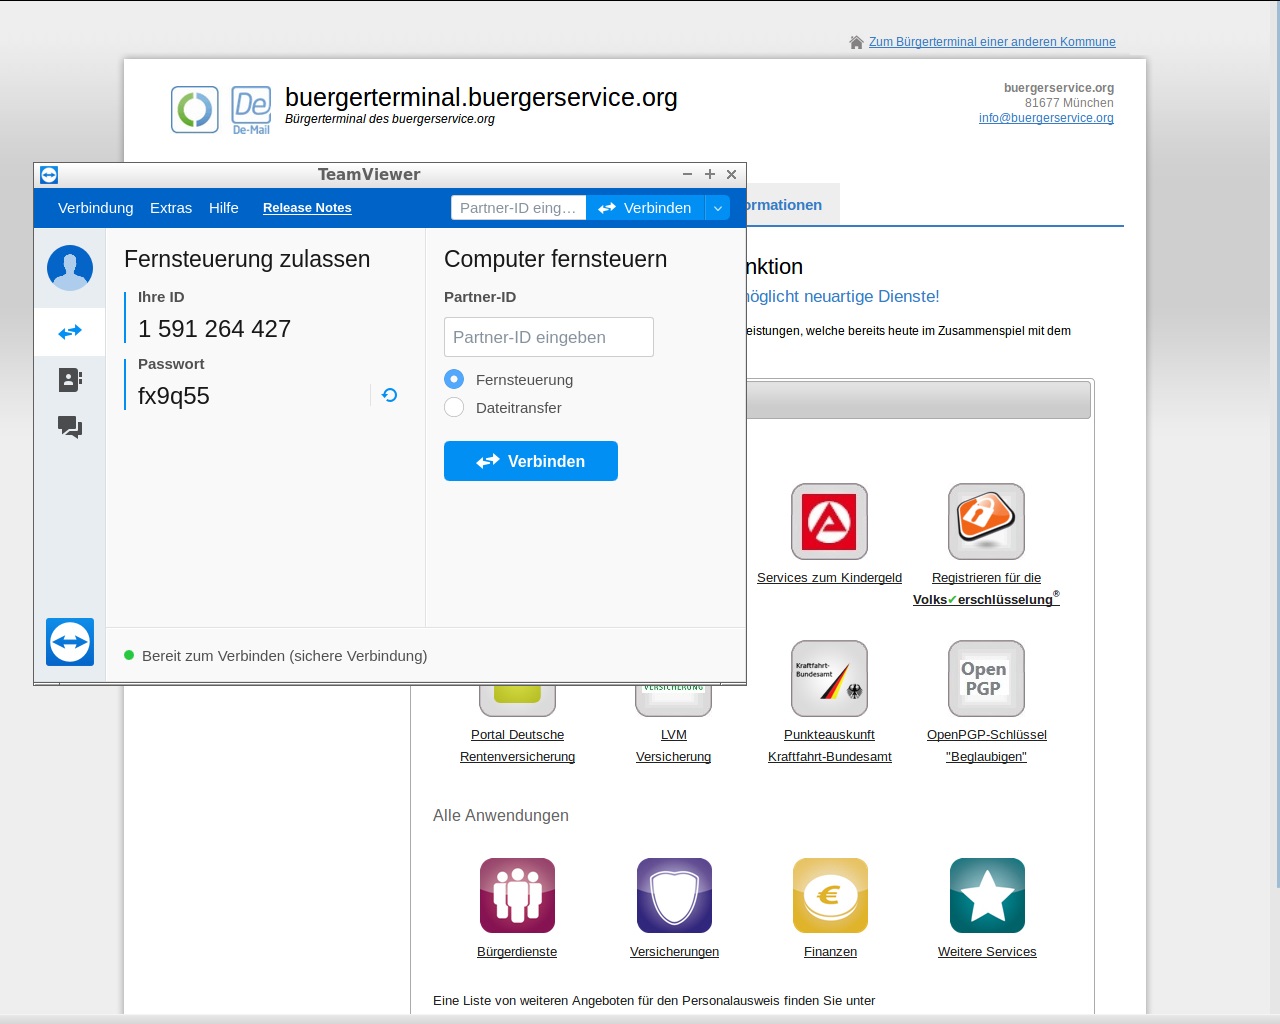Focus the toolbar Partner-ID input field
1280x1024 pixels.
(x=519, y=208)
